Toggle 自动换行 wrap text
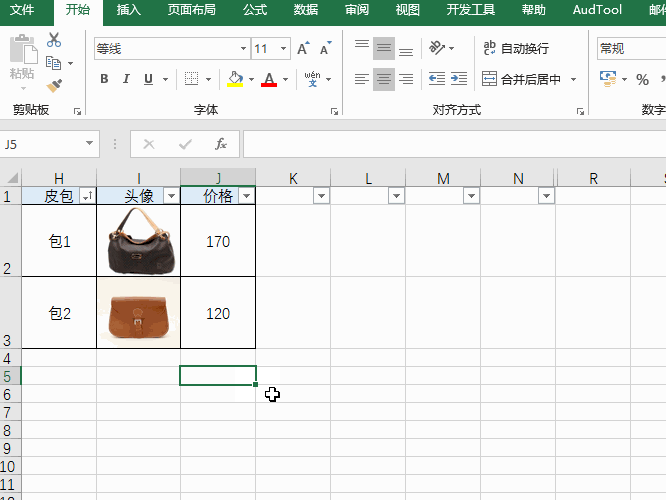This screenshot has height=500, width=666. [x=516, y=48]
